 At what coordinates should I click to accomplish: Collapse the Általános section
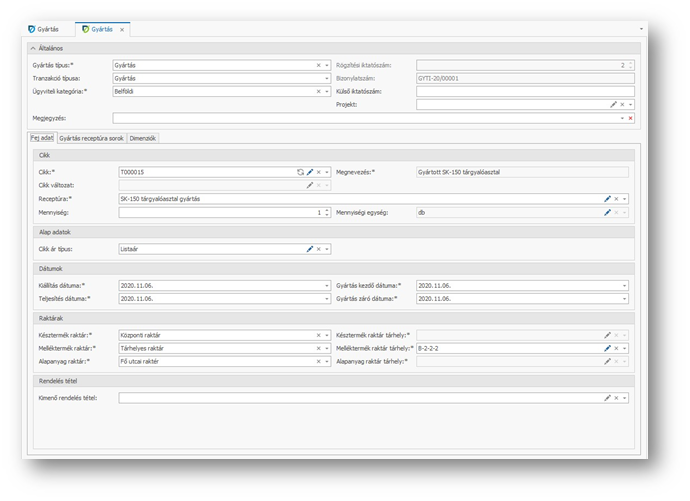click(x=33, y=47)
